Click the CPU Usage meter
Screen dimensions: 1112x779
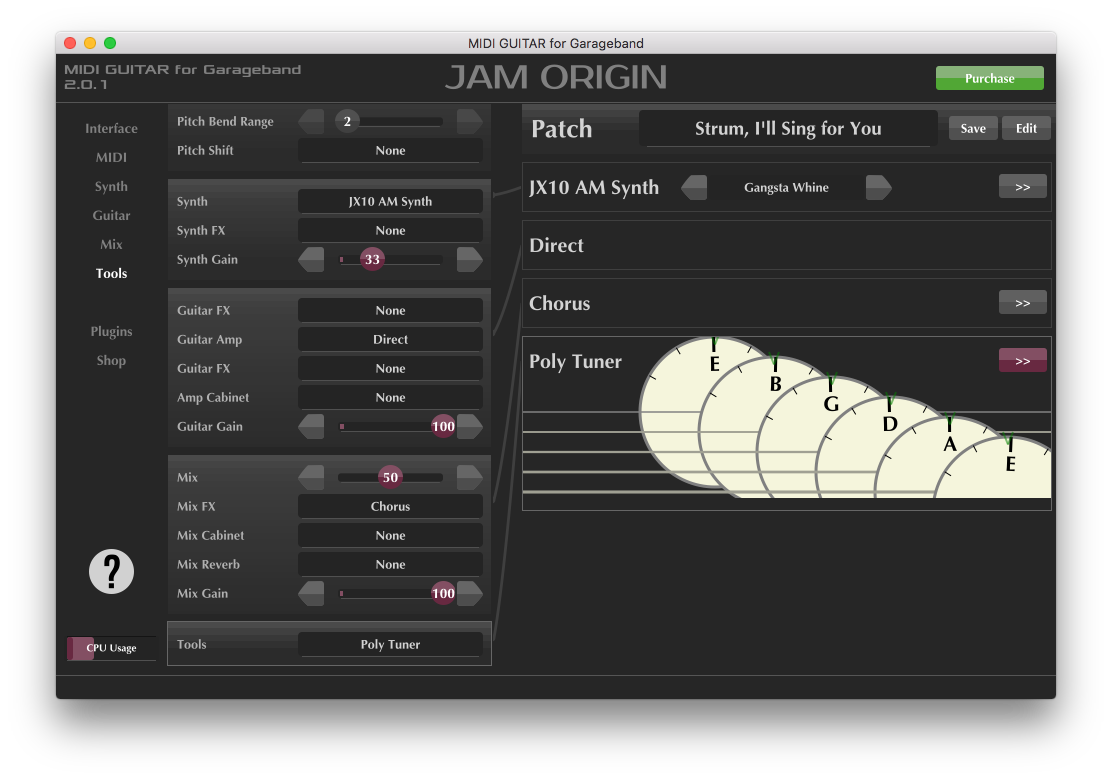[111, 648]
